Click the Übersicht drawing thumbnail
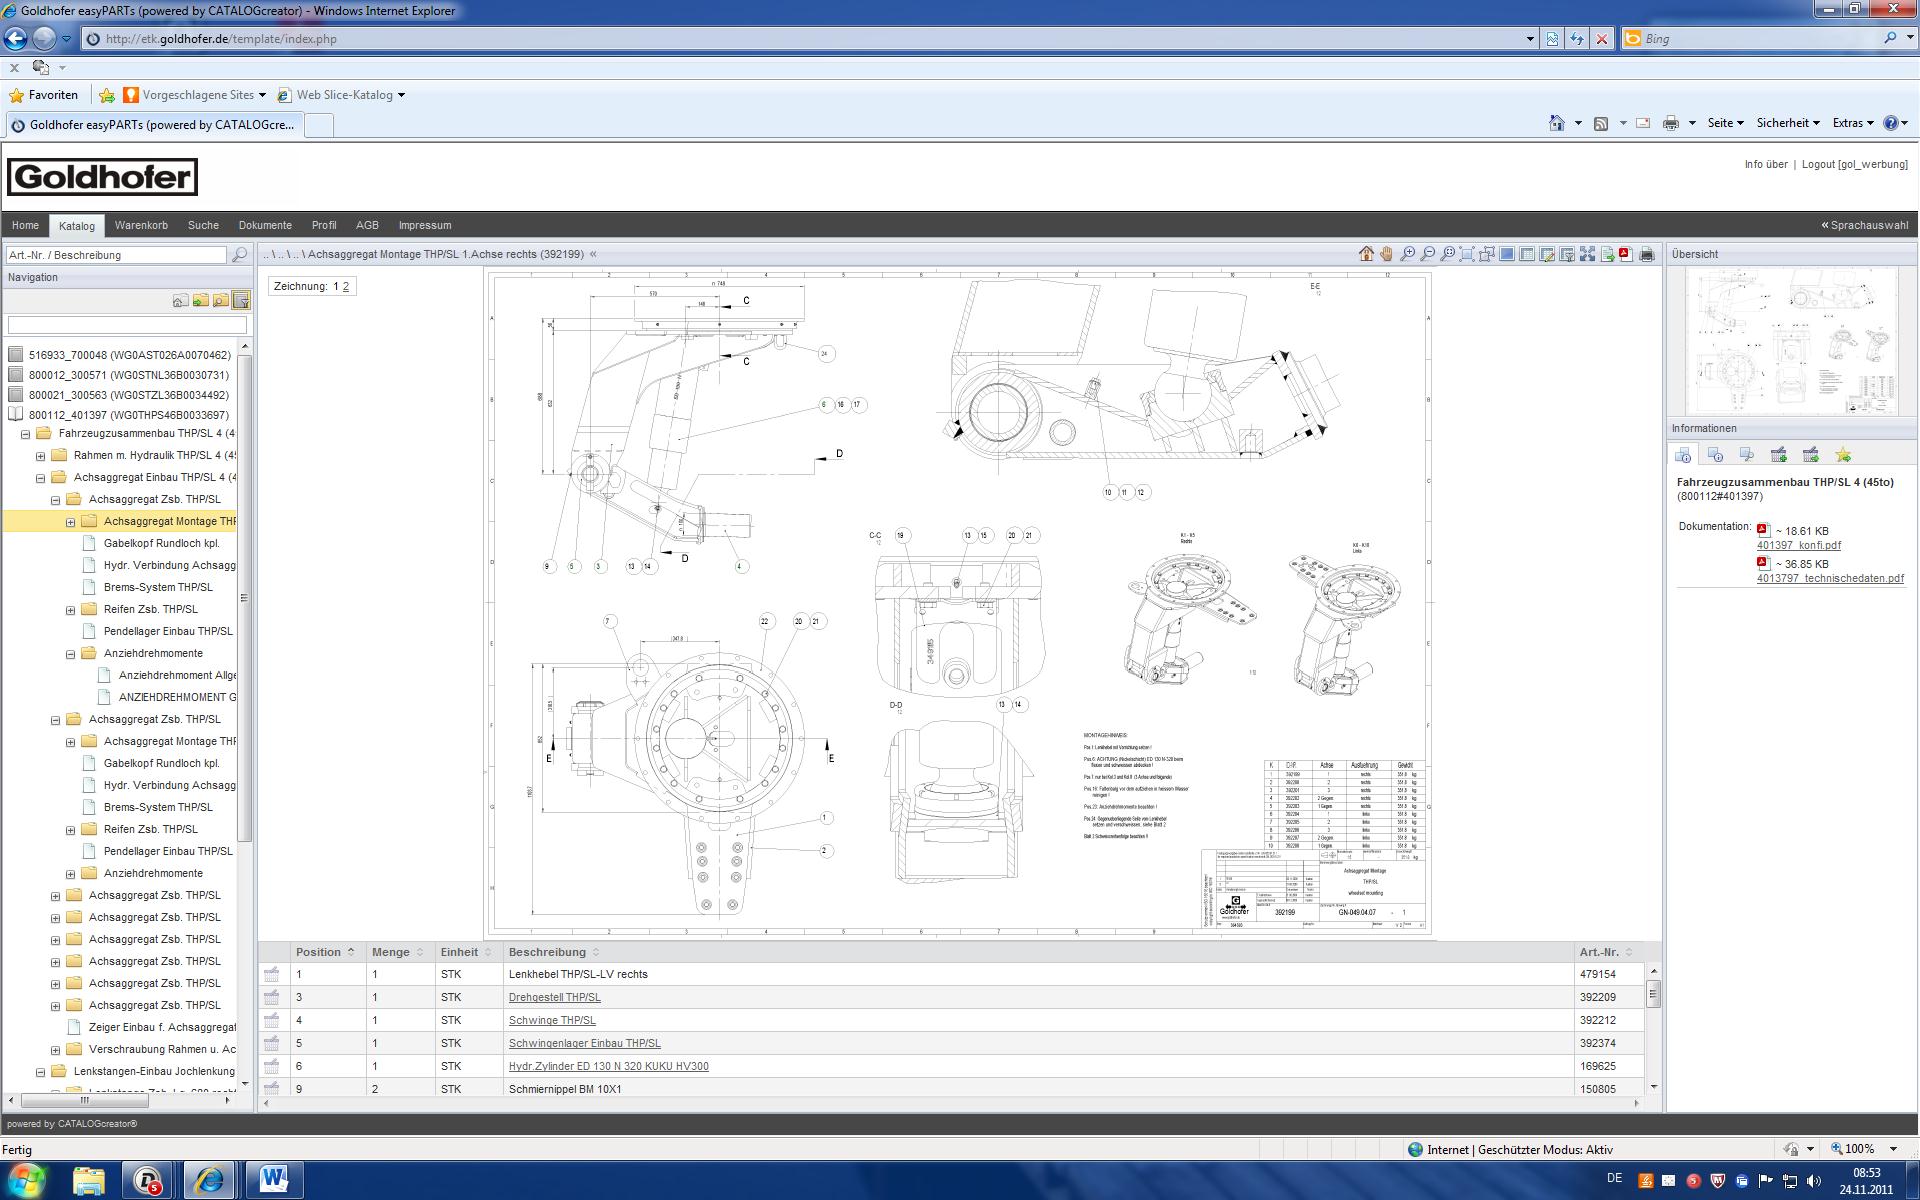 point(1791,341)
